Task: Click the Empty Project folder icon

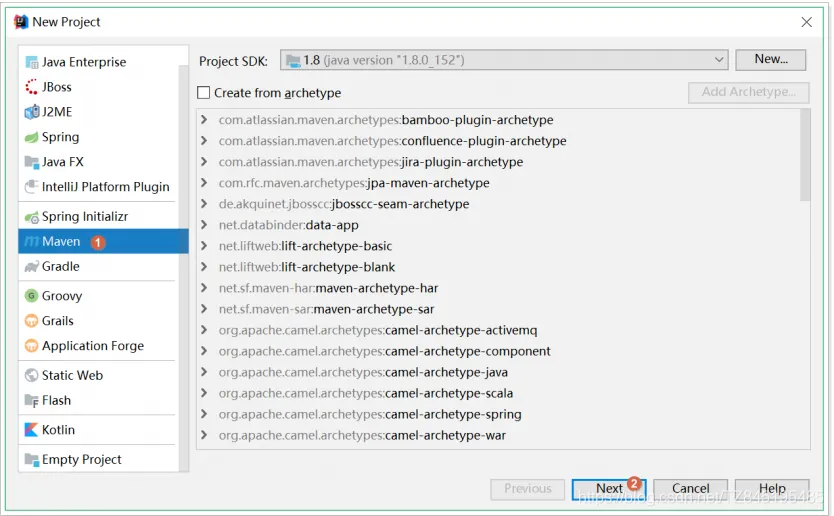Action: click(x=32, y=460)
